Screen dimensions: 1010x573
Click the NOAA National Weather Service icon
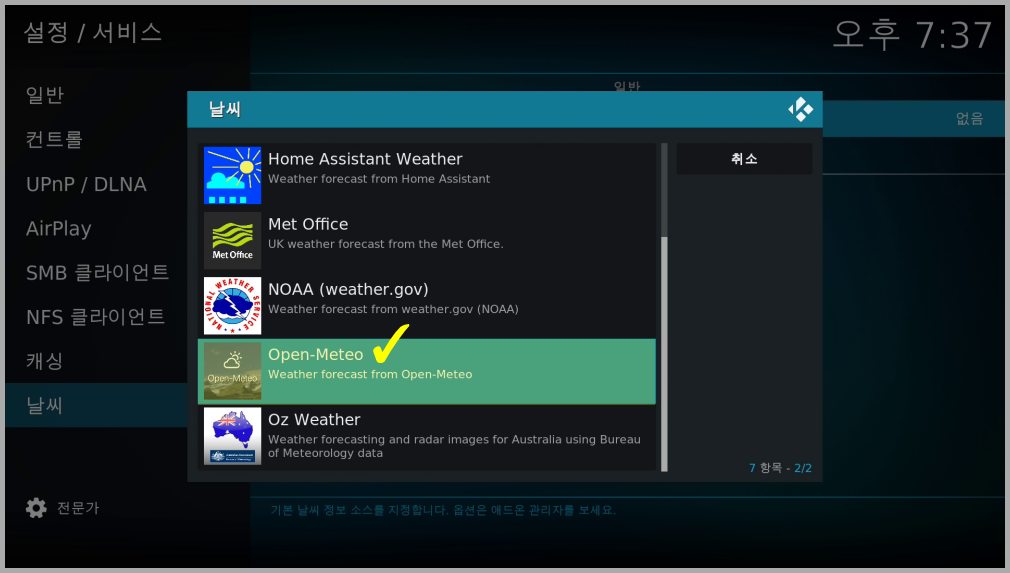tap(233, 306)
